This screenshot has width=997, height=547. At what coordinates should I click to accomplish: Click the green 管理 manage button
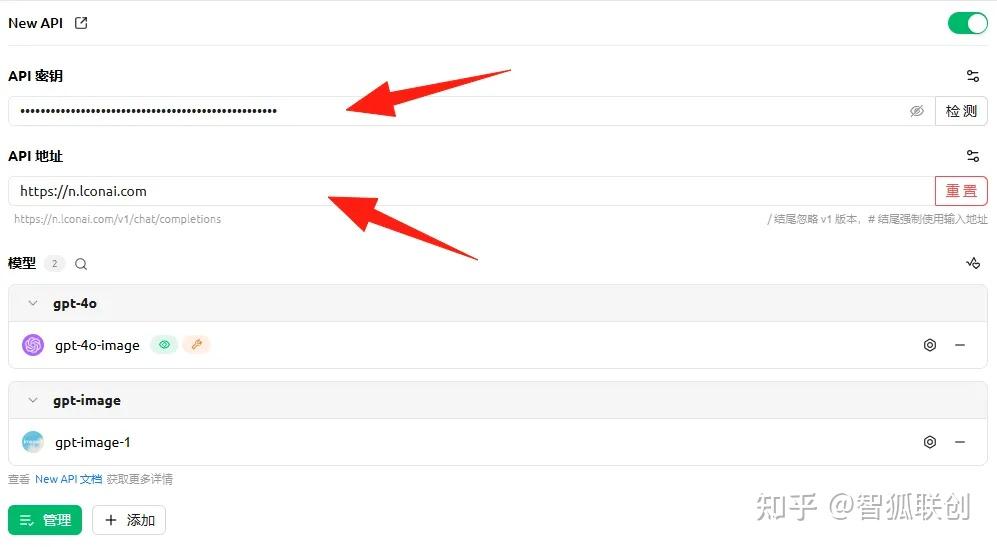45,520
